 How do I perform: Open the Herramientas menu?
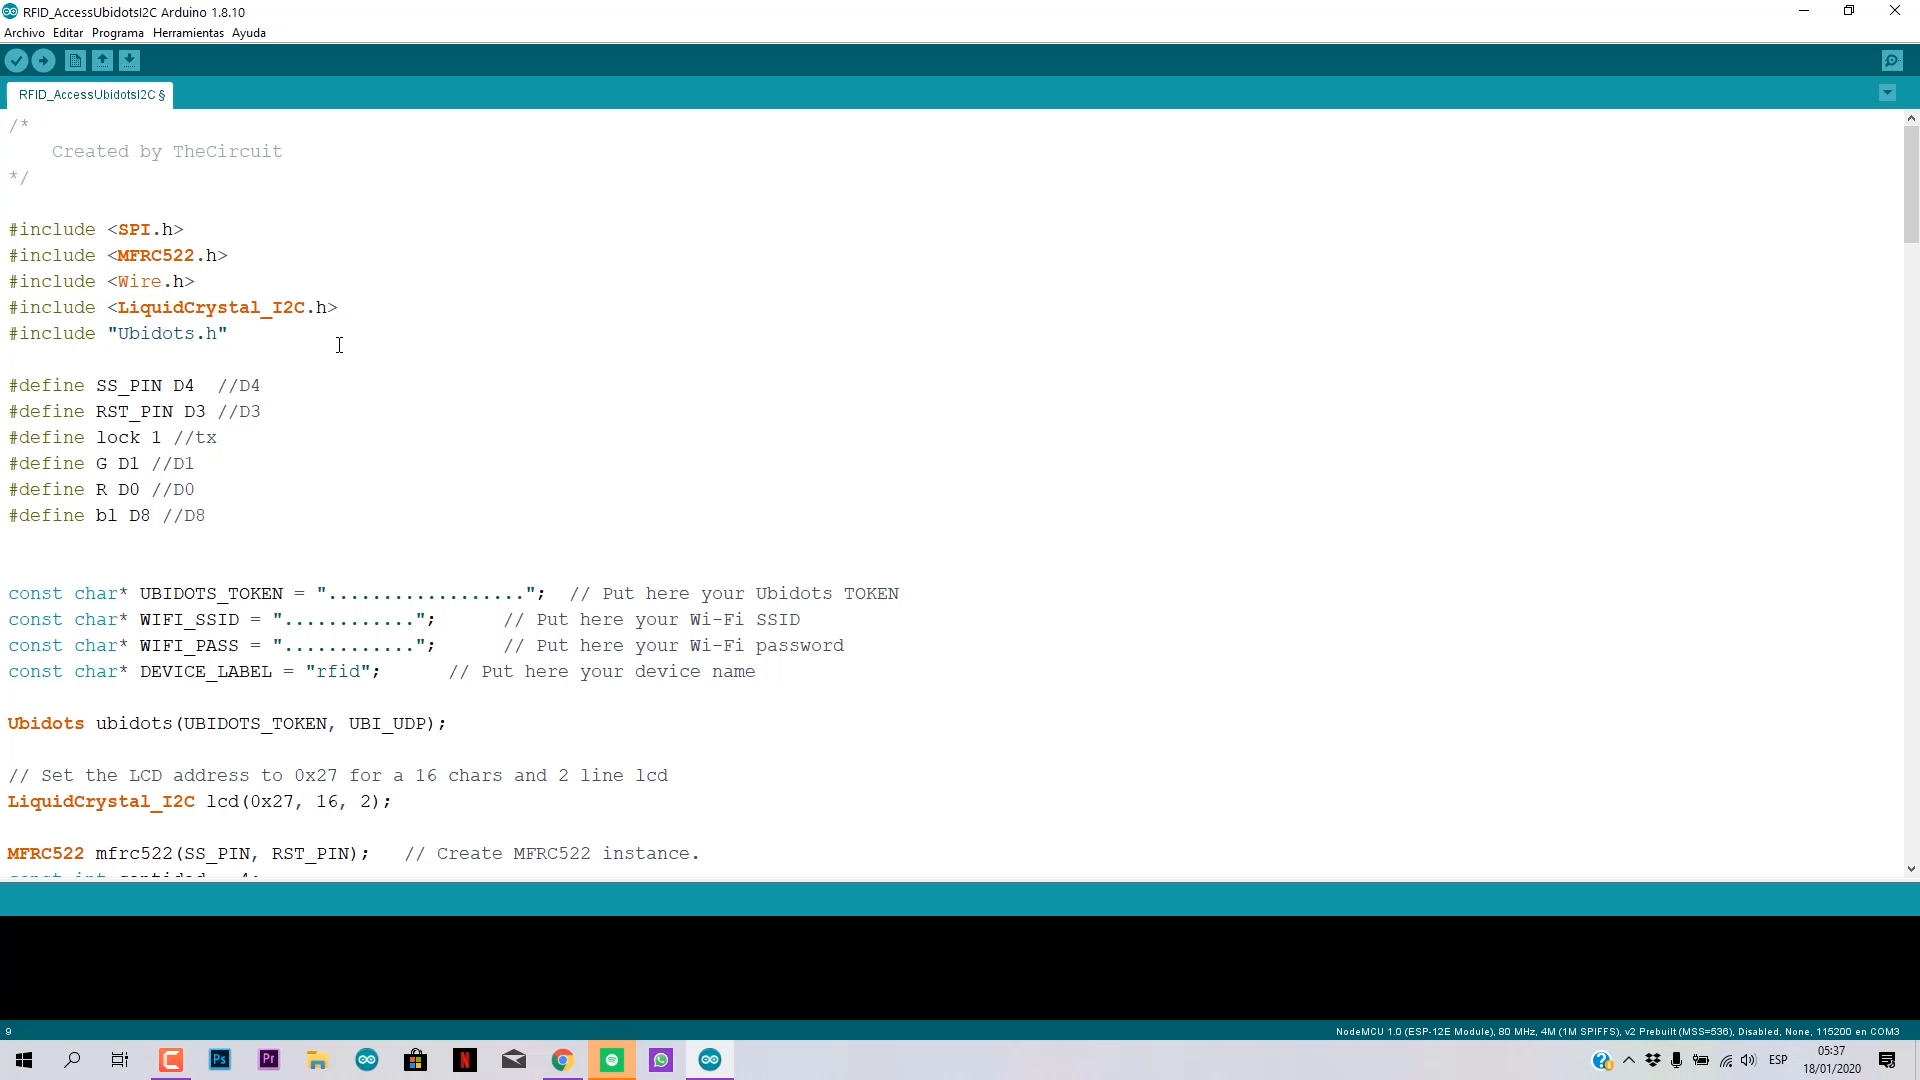187,33
